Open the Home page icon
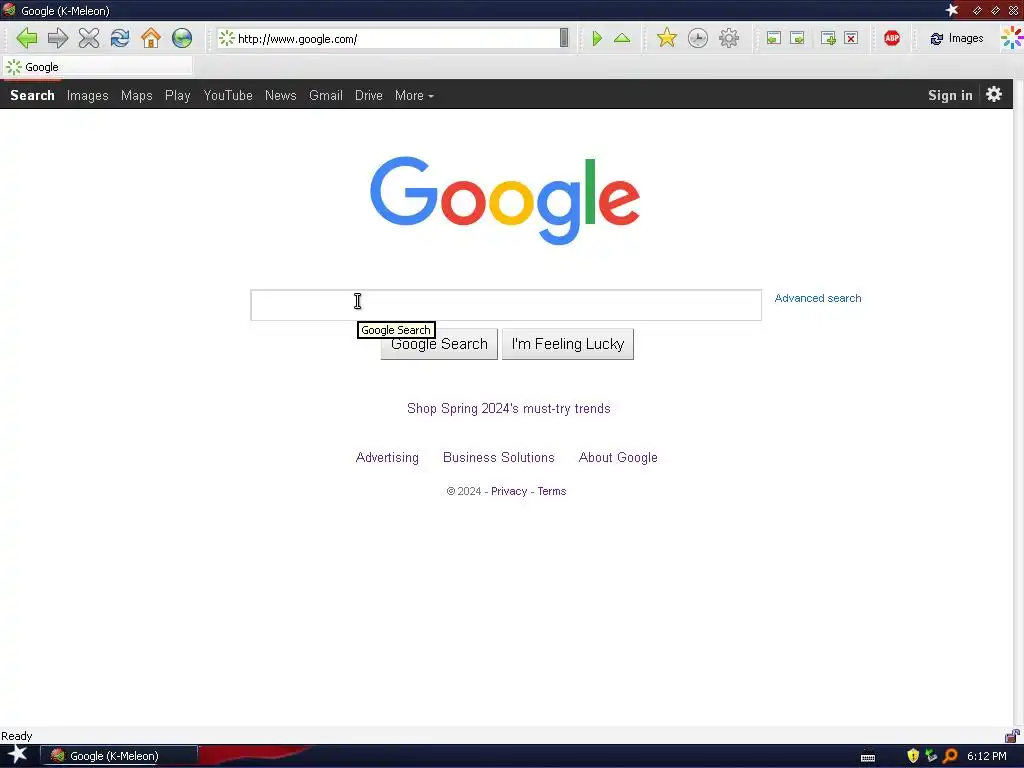Screen dimensions: 1024x768 [151, 38]
